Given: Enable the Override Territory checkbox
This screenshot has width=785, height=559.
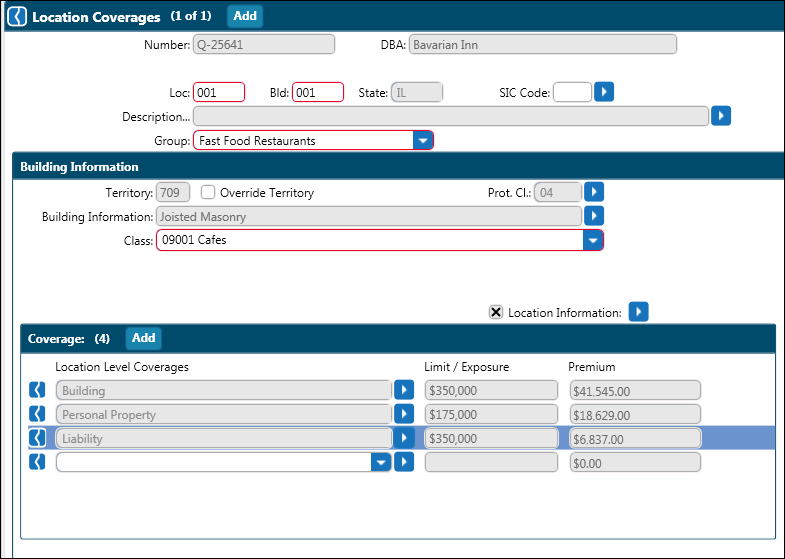Looking at the screenshot, I should pyautogui.click(x=209, y=192).
